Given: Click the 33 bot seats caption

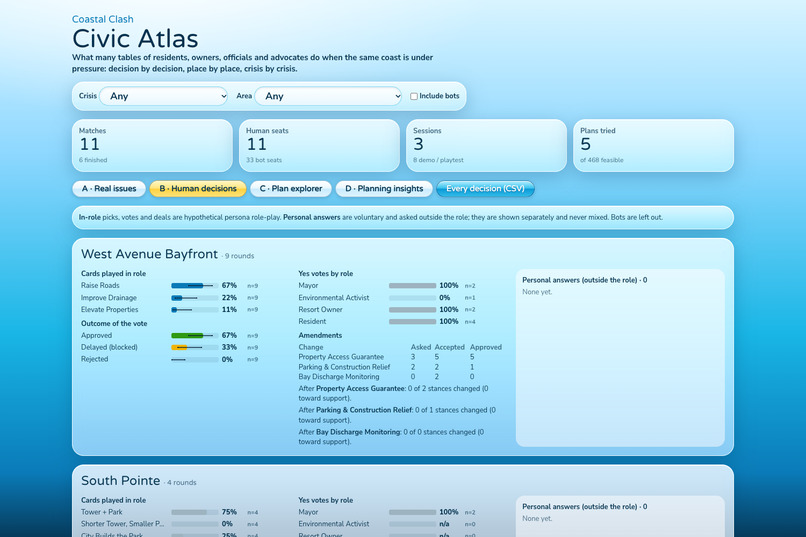Looking at the screenshot, I should click(x=264, y=160).
